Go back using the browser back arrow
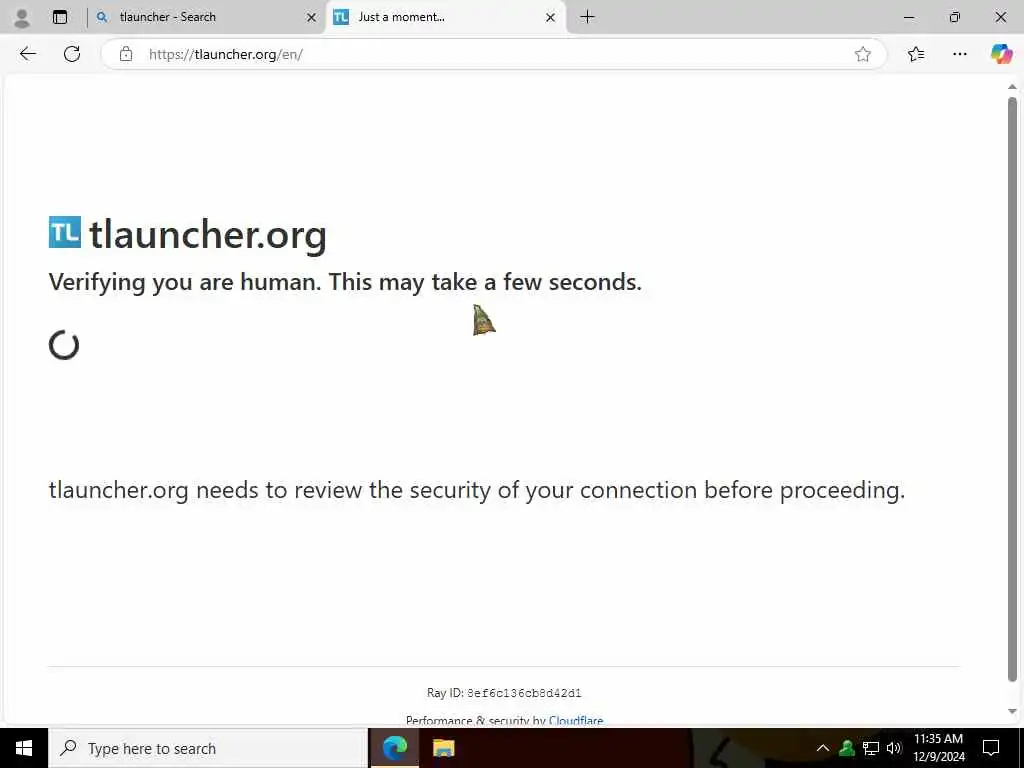 click(27, 54)
